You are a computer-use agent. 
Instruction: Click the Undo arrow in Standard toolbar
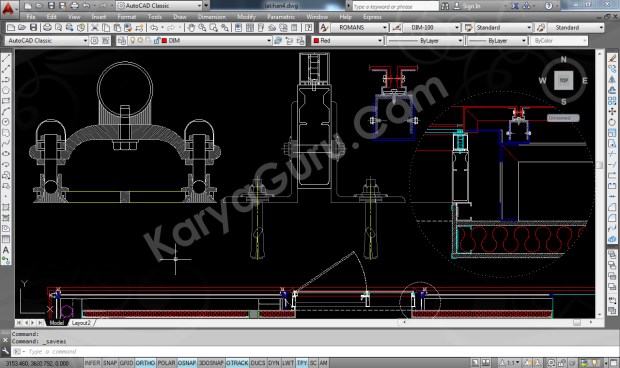tap(154, 28)
